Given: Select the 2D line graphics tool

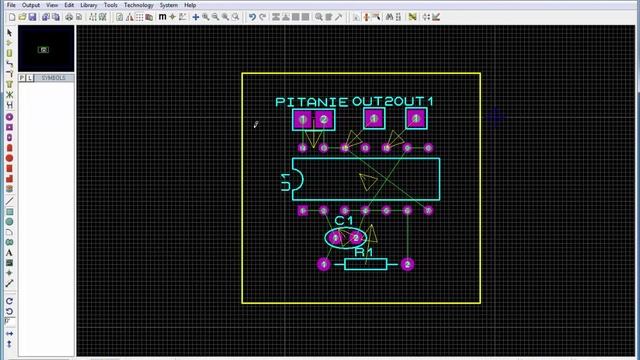Looking at the screenshot, I should point(9,201).
